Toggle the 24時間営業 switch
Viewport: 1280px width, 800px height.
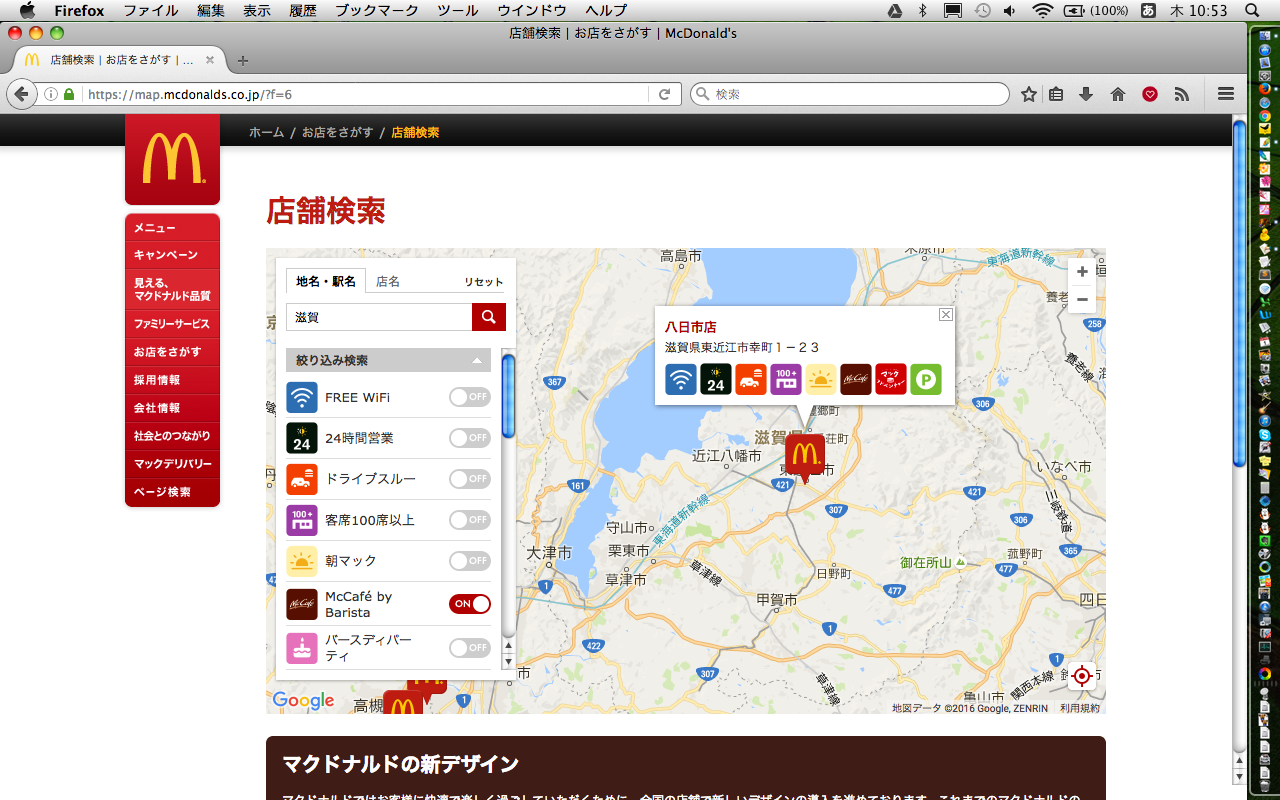coord(470,438)
